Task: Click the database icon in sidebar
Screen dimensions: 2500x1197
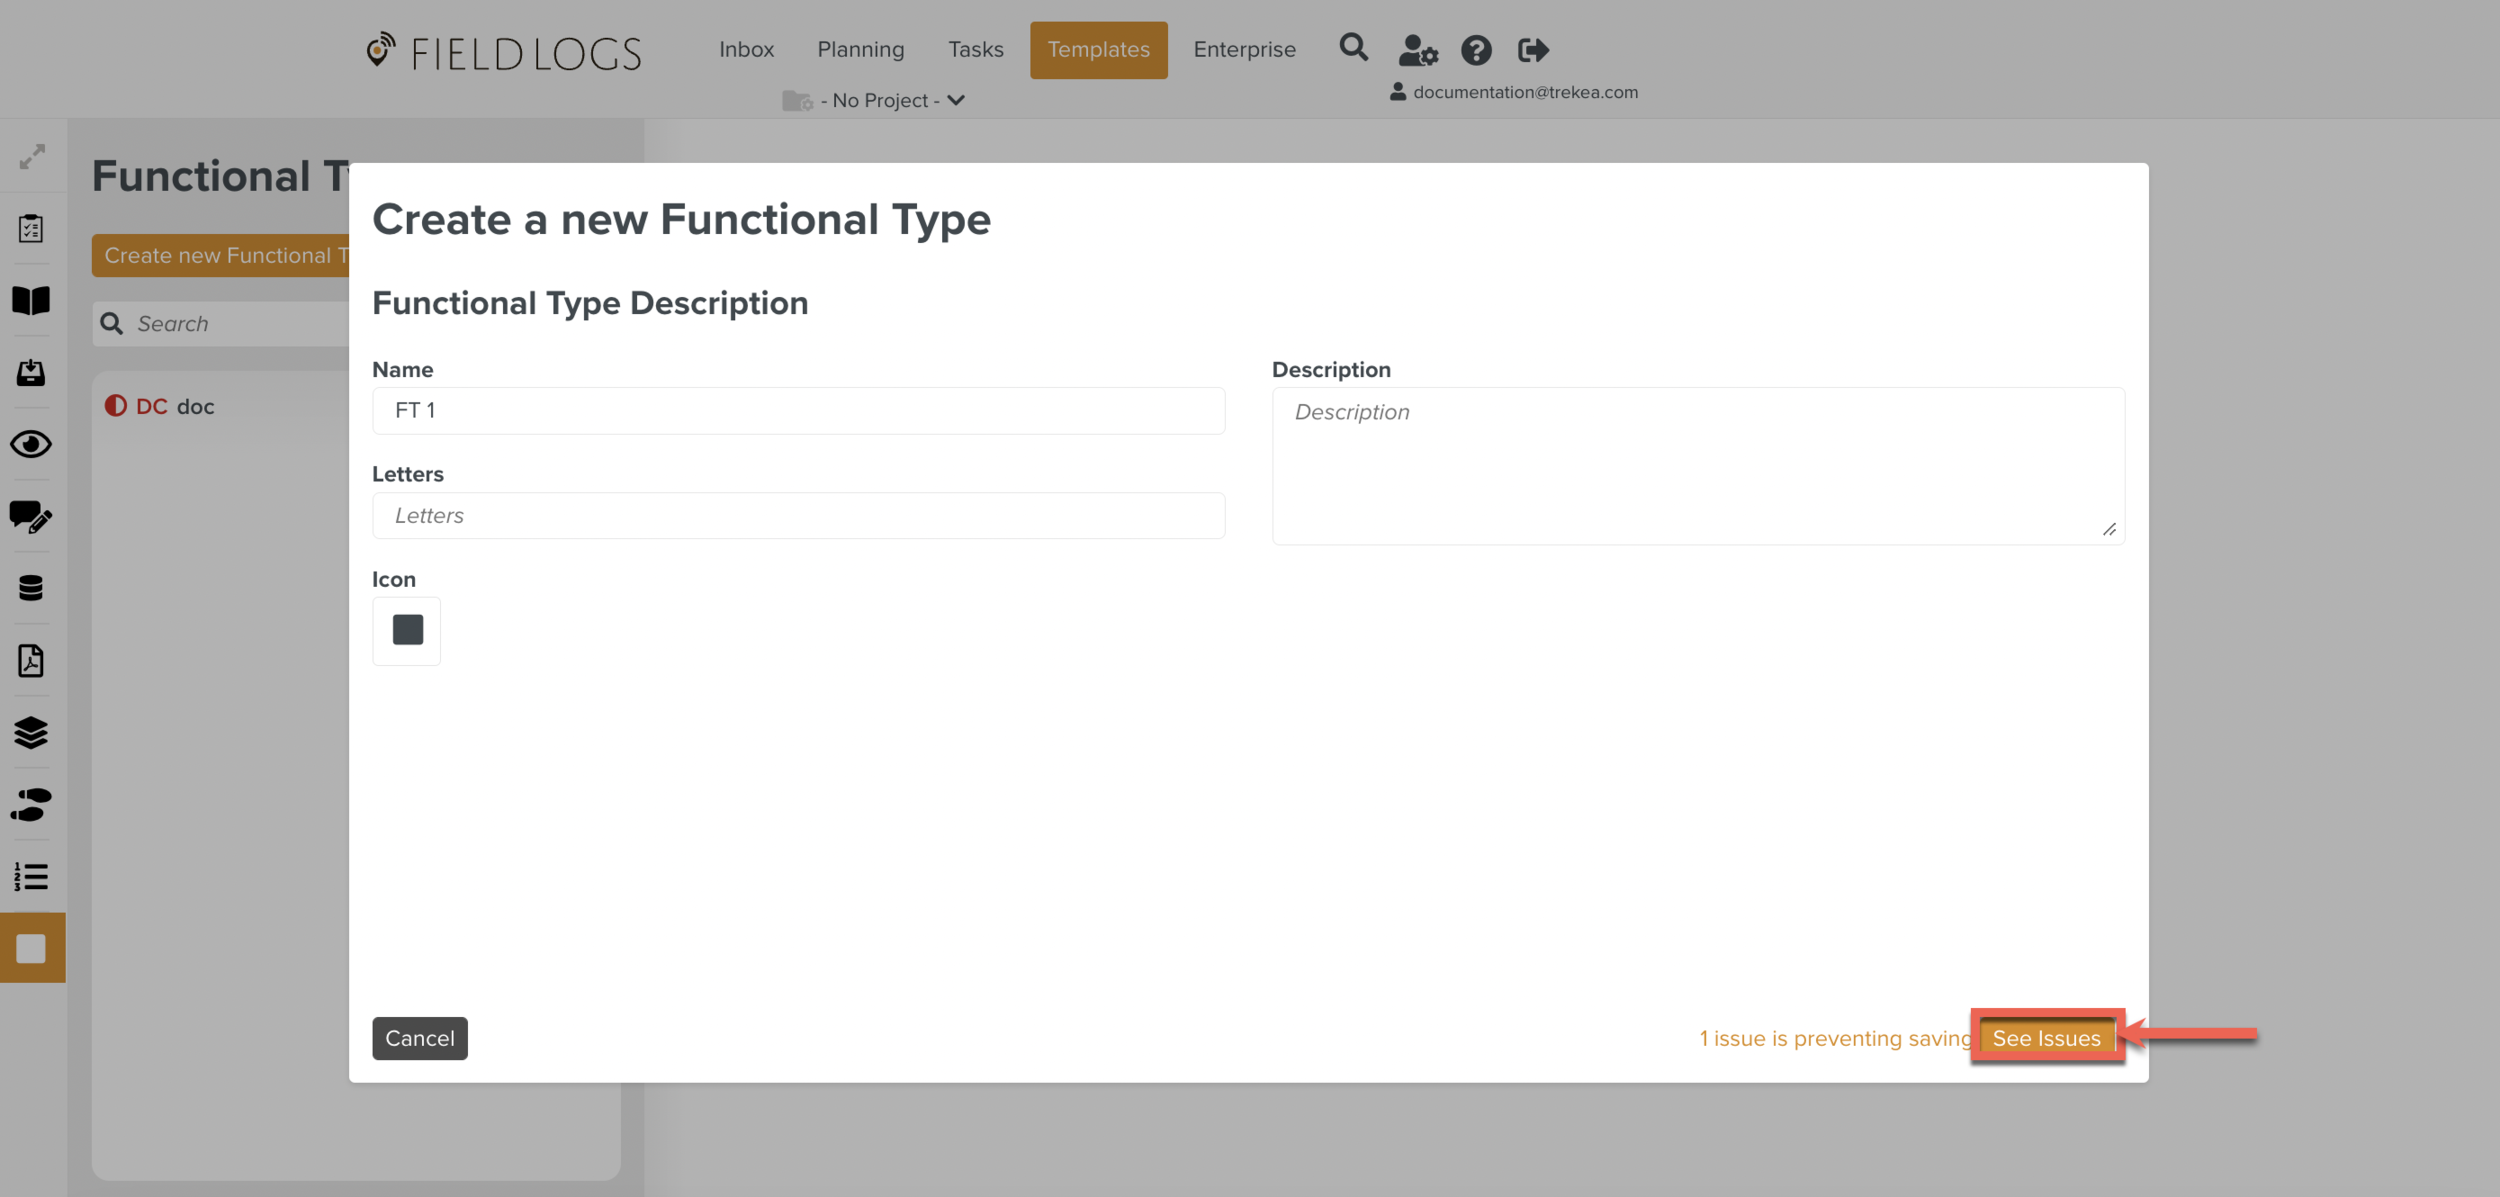Action: click(x=32, y=588)
